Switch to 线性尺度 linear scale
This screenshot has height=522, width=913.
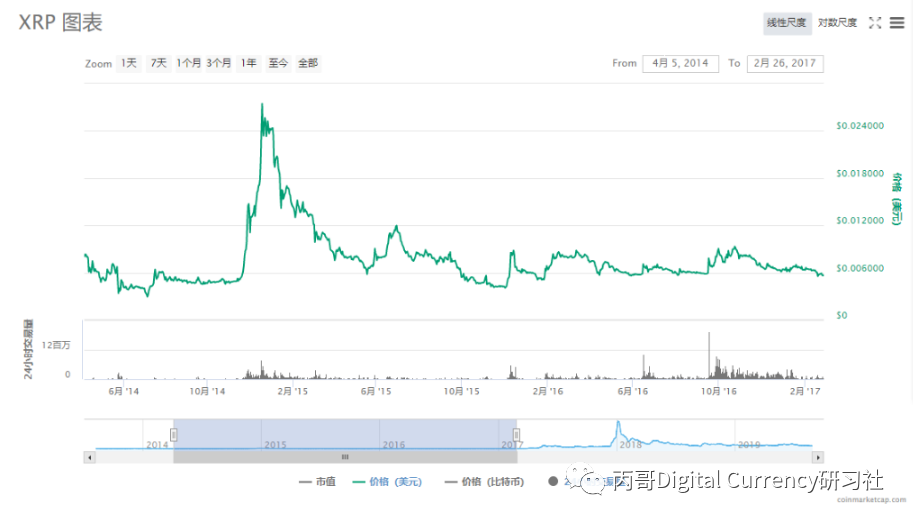[x=786, y=23]
